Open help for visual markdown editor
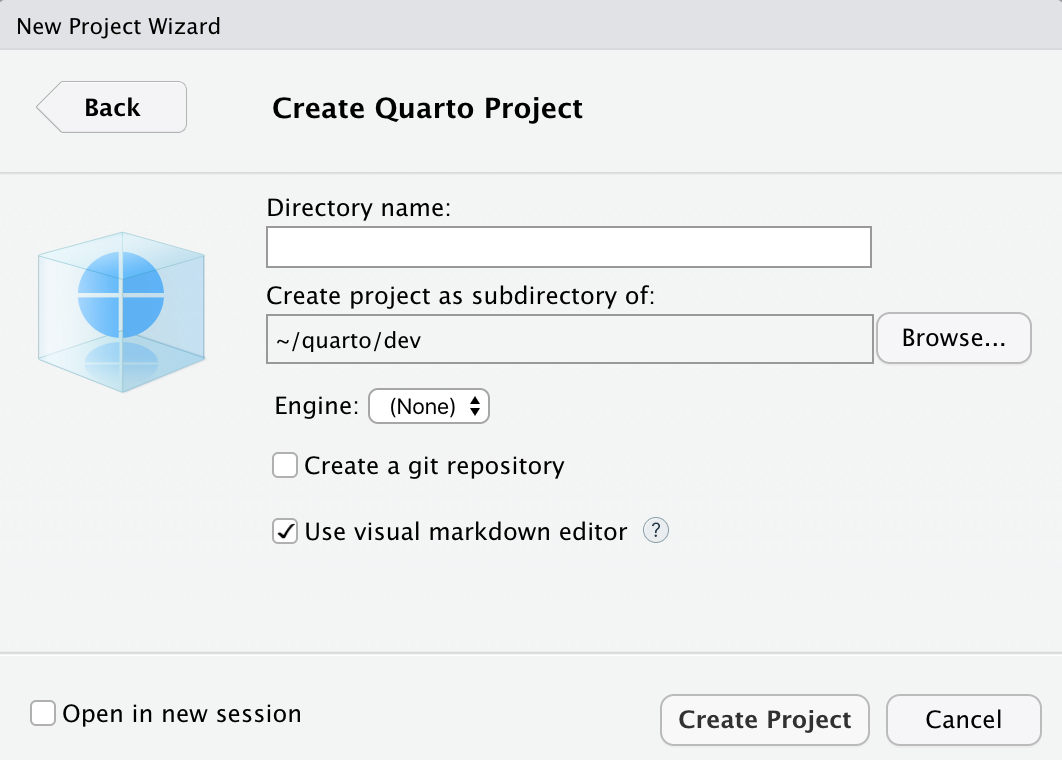This screenshot has height=760, width=1062. [656, 530]
